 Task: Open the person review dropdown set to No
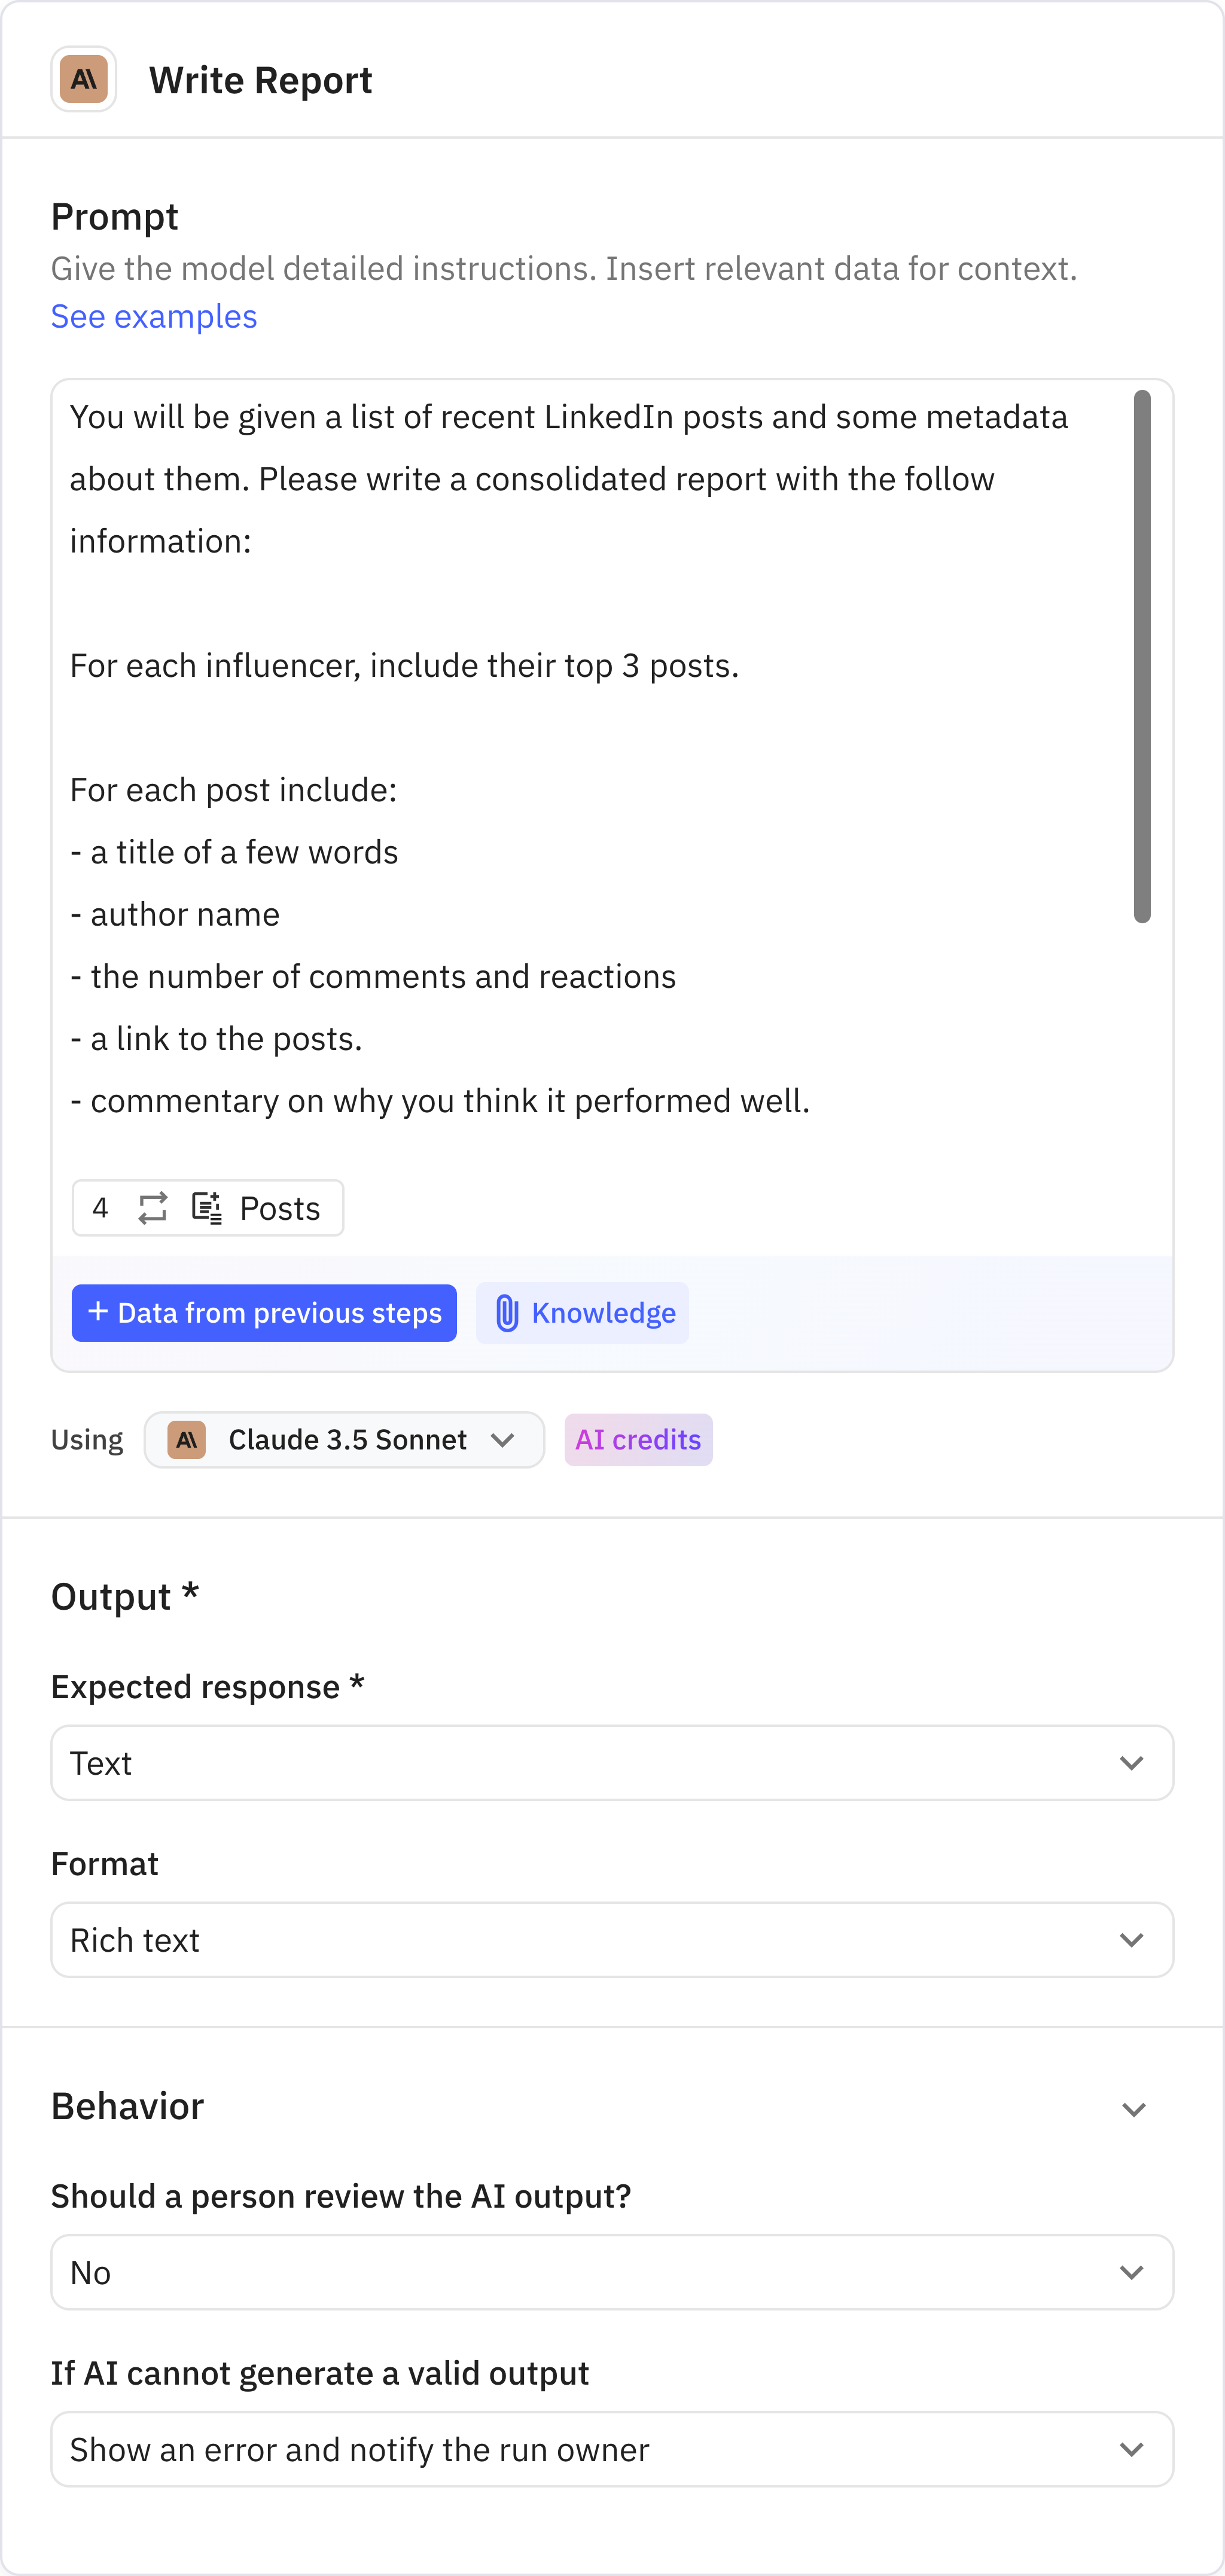[612, 2271]
